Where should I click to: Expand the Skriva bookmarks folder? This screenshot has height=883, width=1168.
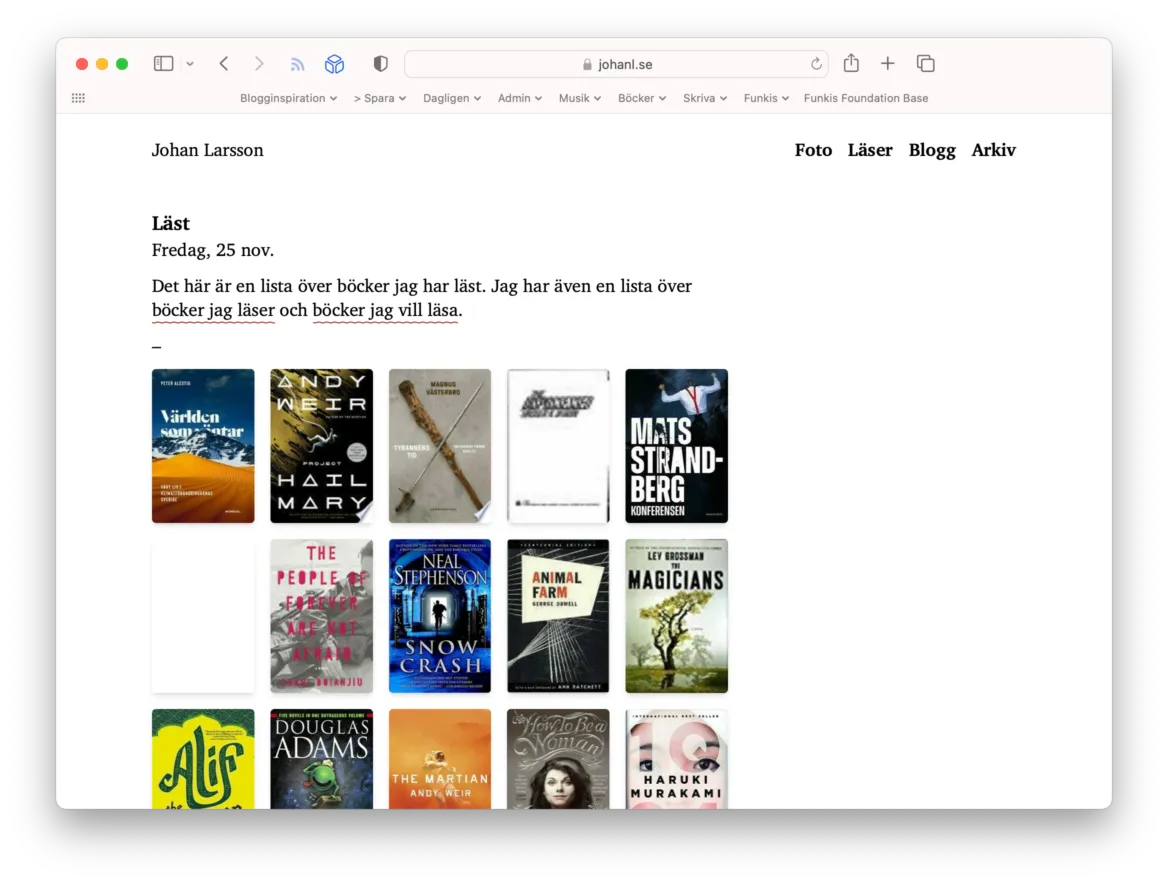[705, 98]
